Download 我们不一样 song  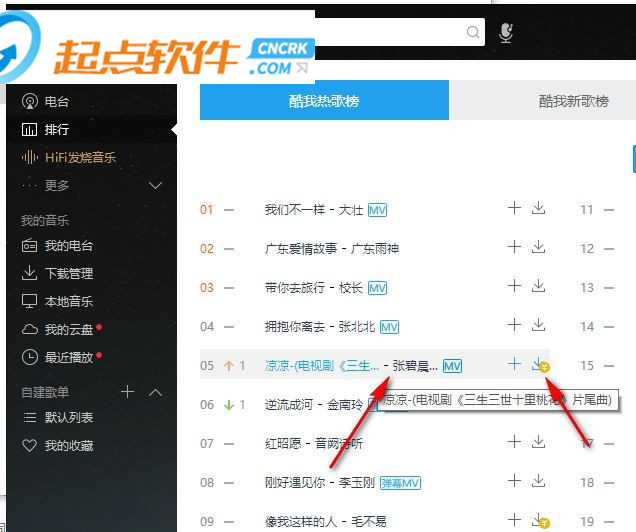click(x=538, y=208)
